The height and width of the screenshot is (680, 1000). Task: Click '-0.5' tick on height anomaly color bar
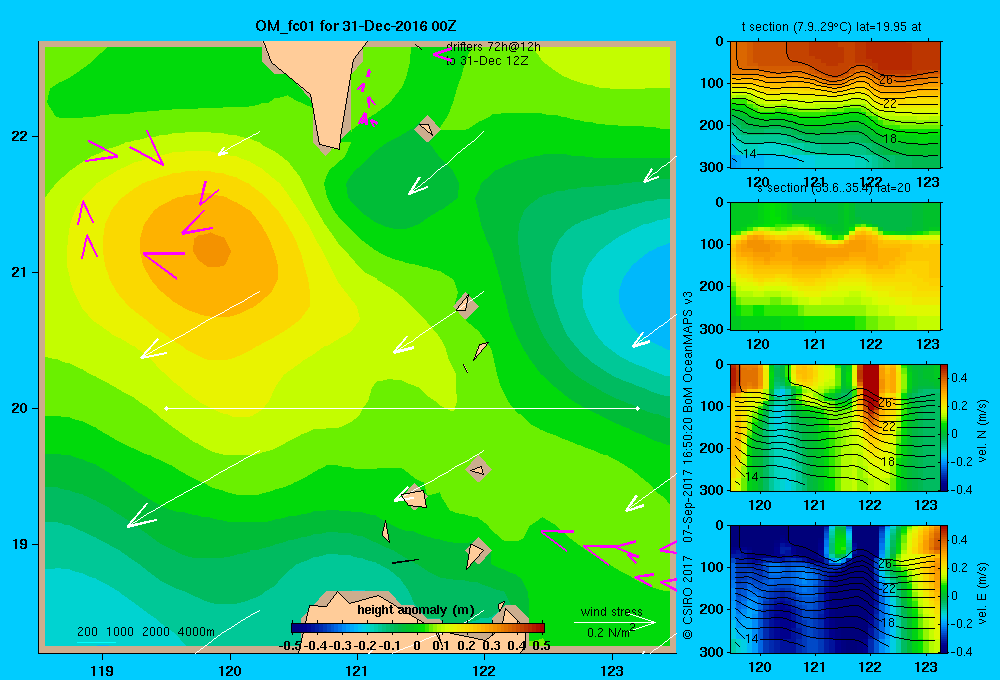pos(290,646)
